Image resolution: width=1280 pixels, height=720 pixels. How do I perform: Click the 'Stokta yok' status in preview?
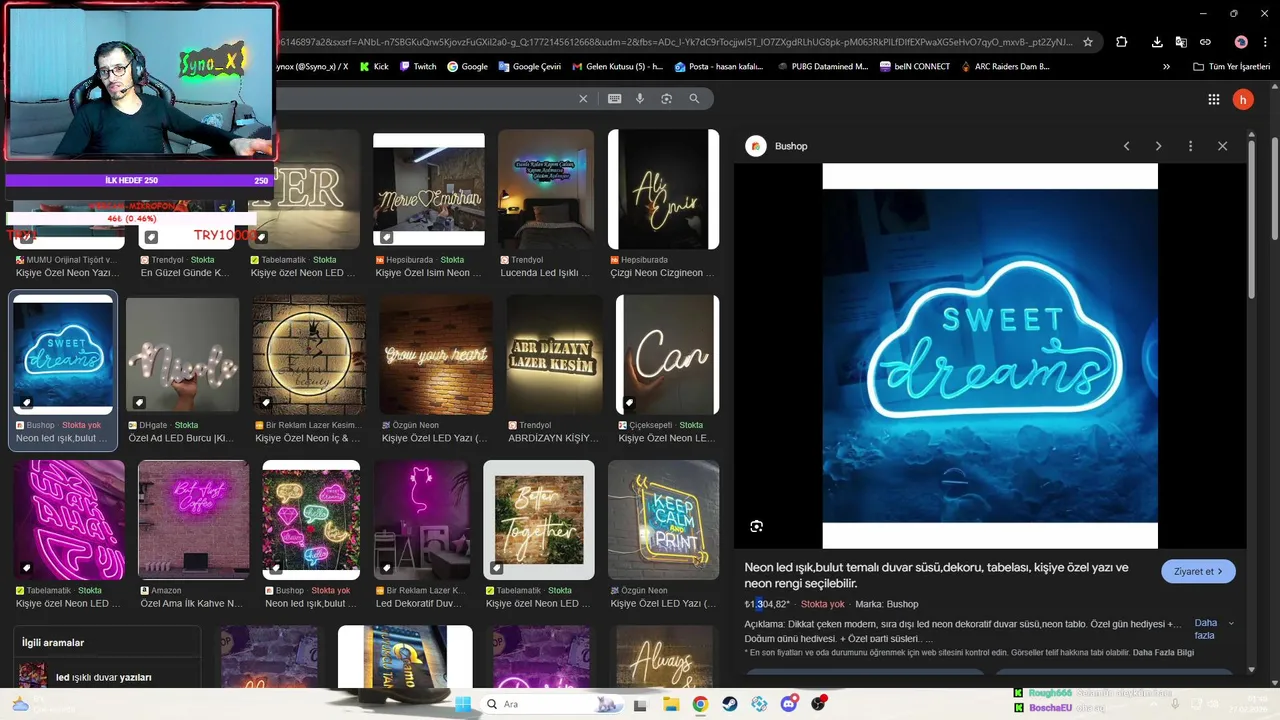[x=823, y=604]
